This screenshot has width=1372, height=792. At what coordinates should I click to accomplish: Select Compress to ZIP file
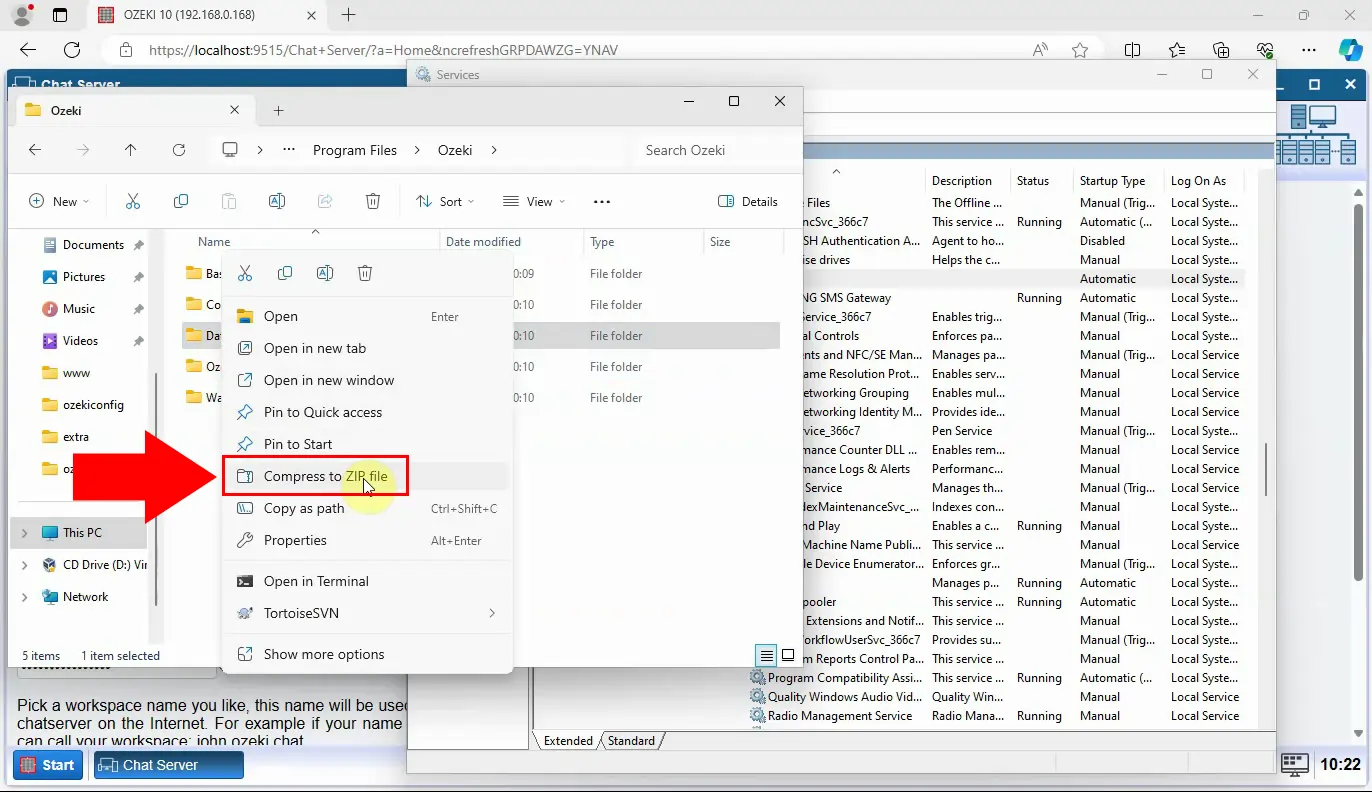tap(367, 476)
